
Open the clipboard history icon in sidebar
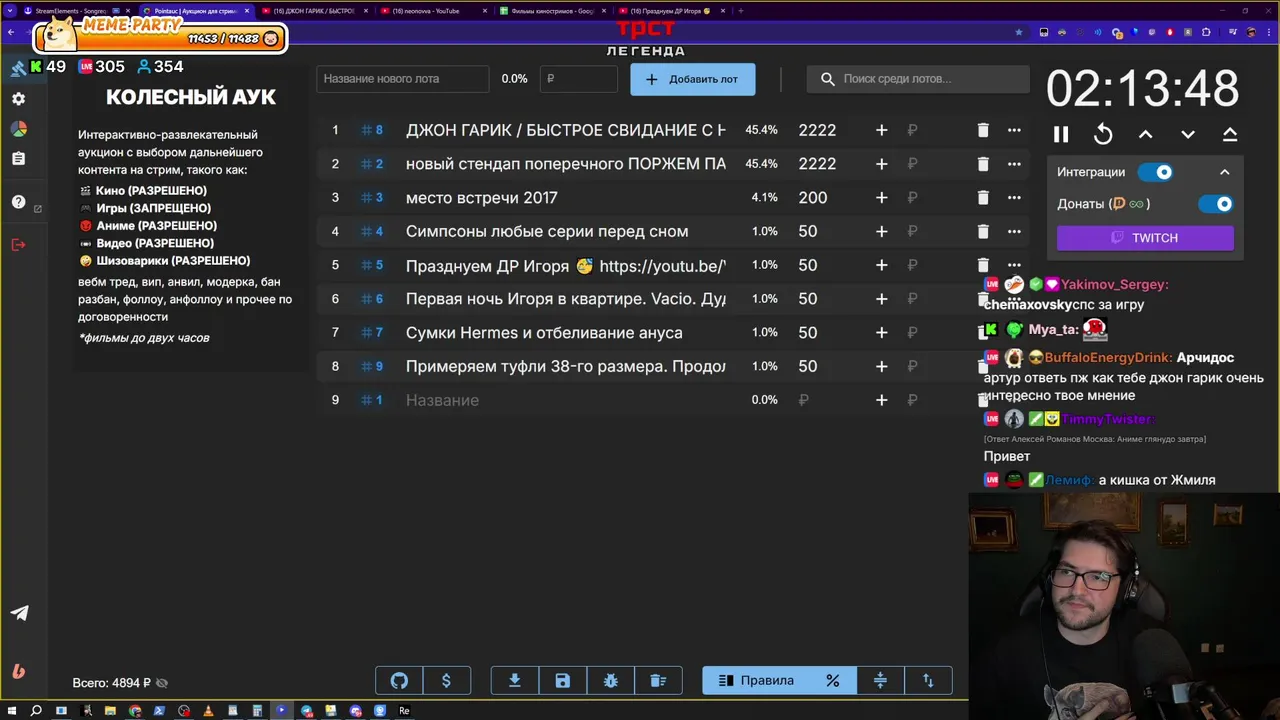point(19,159)
